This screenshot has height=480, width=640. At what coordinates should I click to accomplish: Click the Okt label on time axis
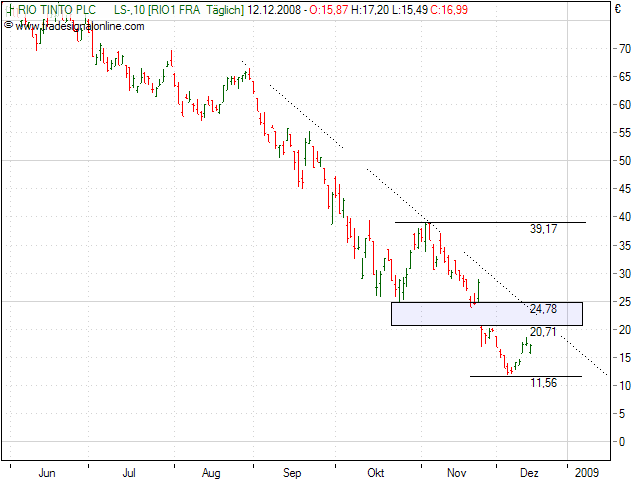[376, 473]
